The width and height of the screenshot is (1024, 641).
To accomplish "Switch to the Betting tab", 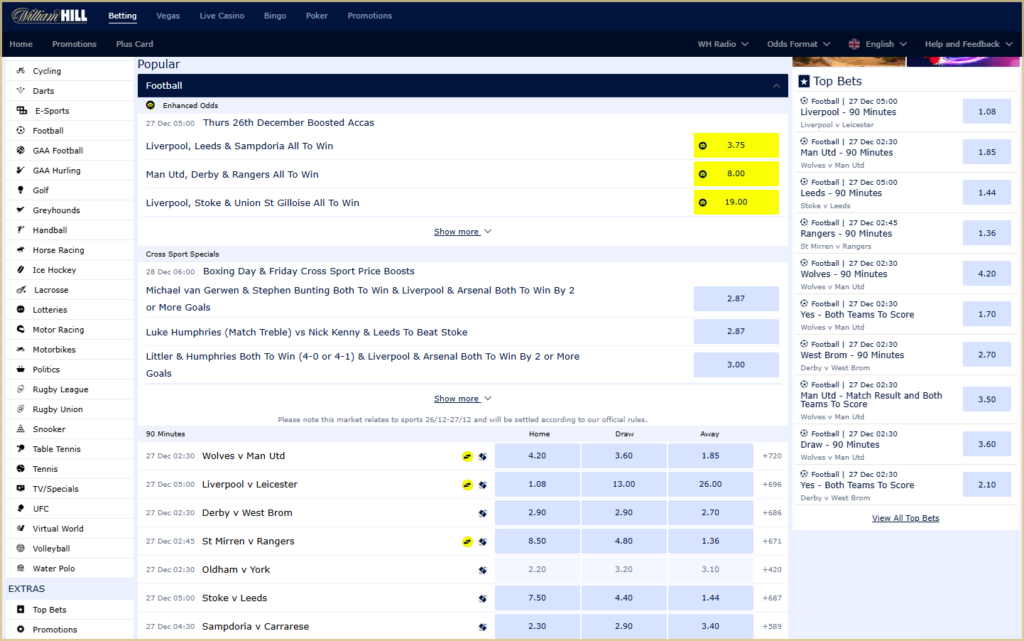I will [122, 16].
